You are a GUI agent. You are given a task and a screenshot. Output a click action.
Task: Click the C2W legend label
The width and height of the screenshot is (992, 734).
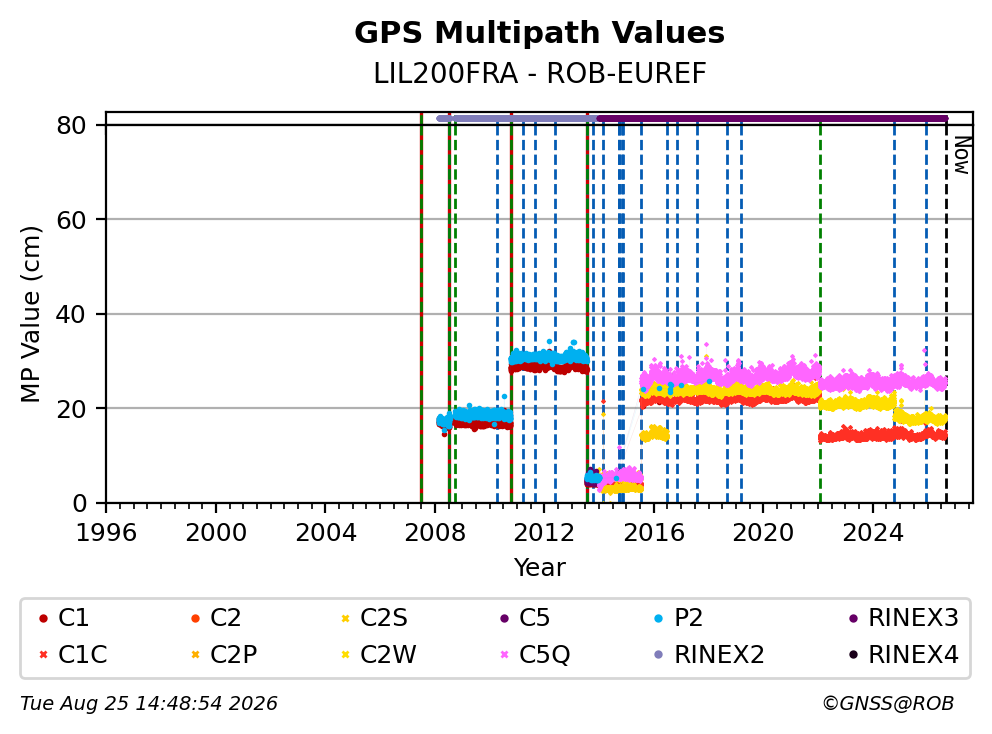click(388, 655)
